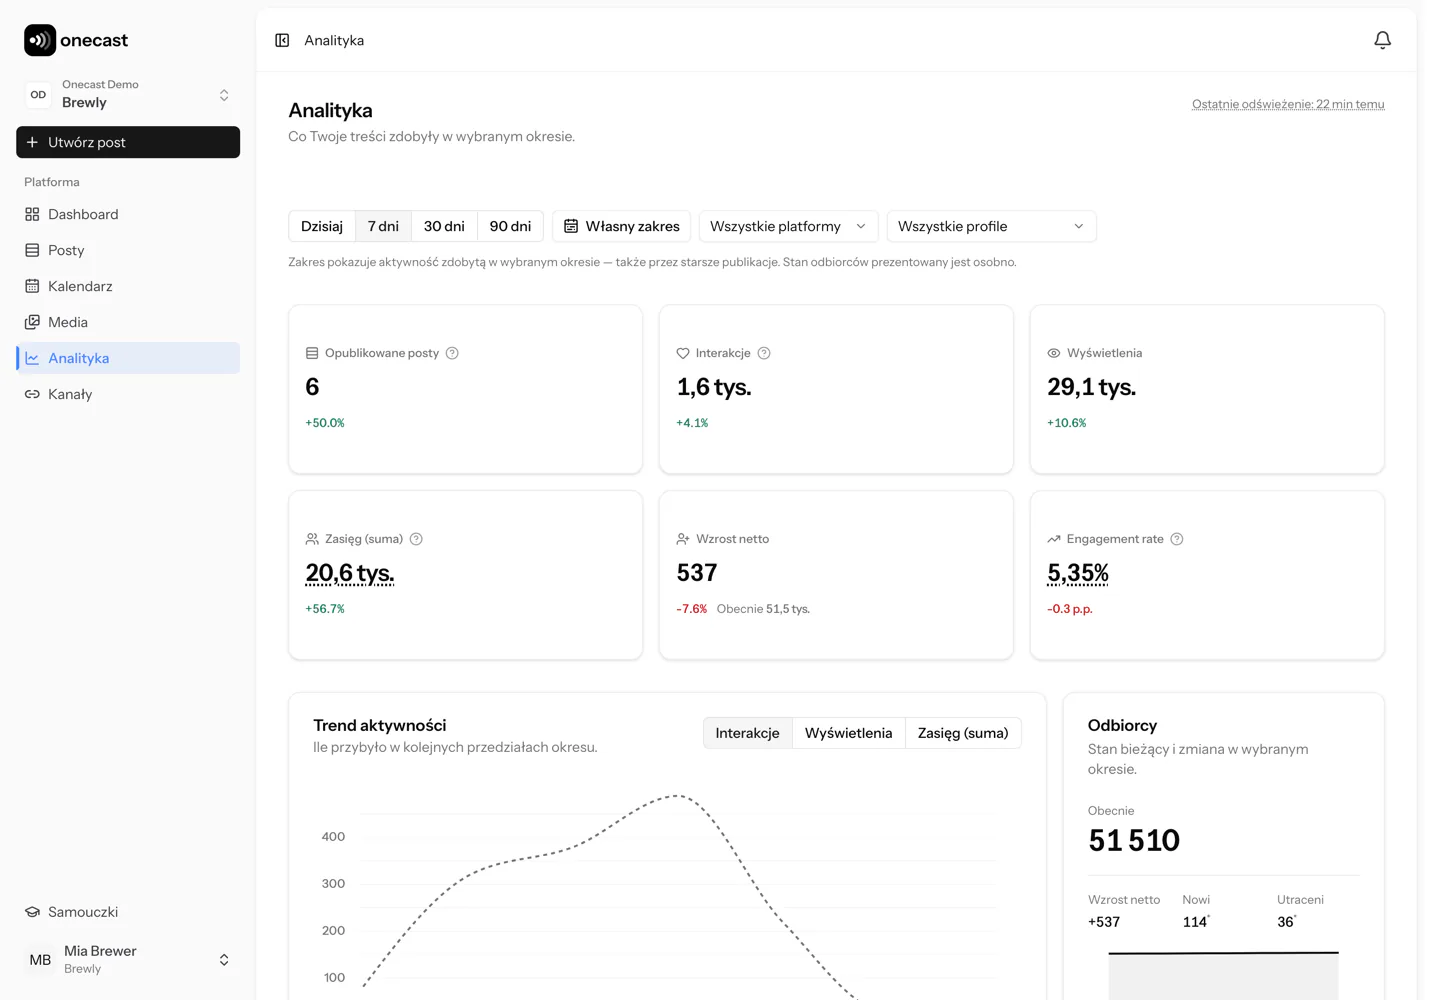
Task: Show help for Engagement rate
Action: 1177,539
